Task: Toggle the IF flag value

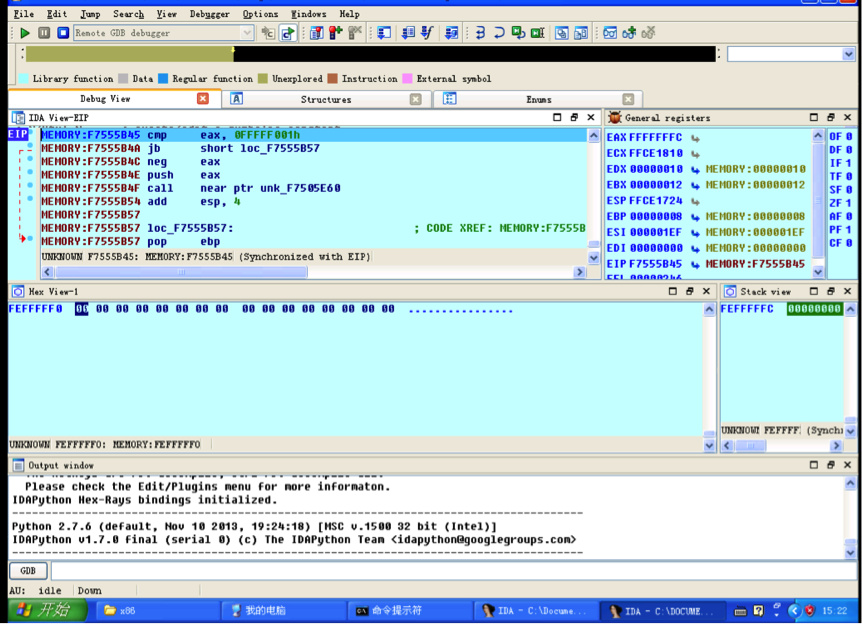Action: point(848,163)
